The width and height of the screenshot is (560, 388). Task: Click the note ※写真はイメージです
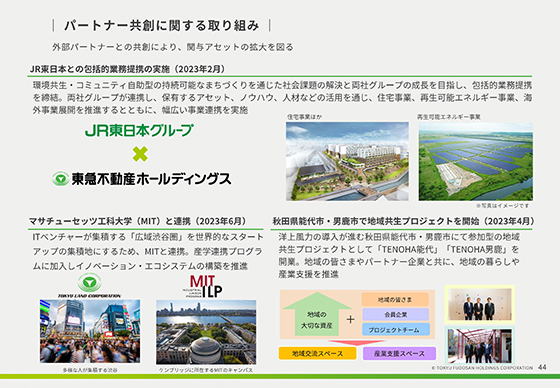click(x=502, y=206)
